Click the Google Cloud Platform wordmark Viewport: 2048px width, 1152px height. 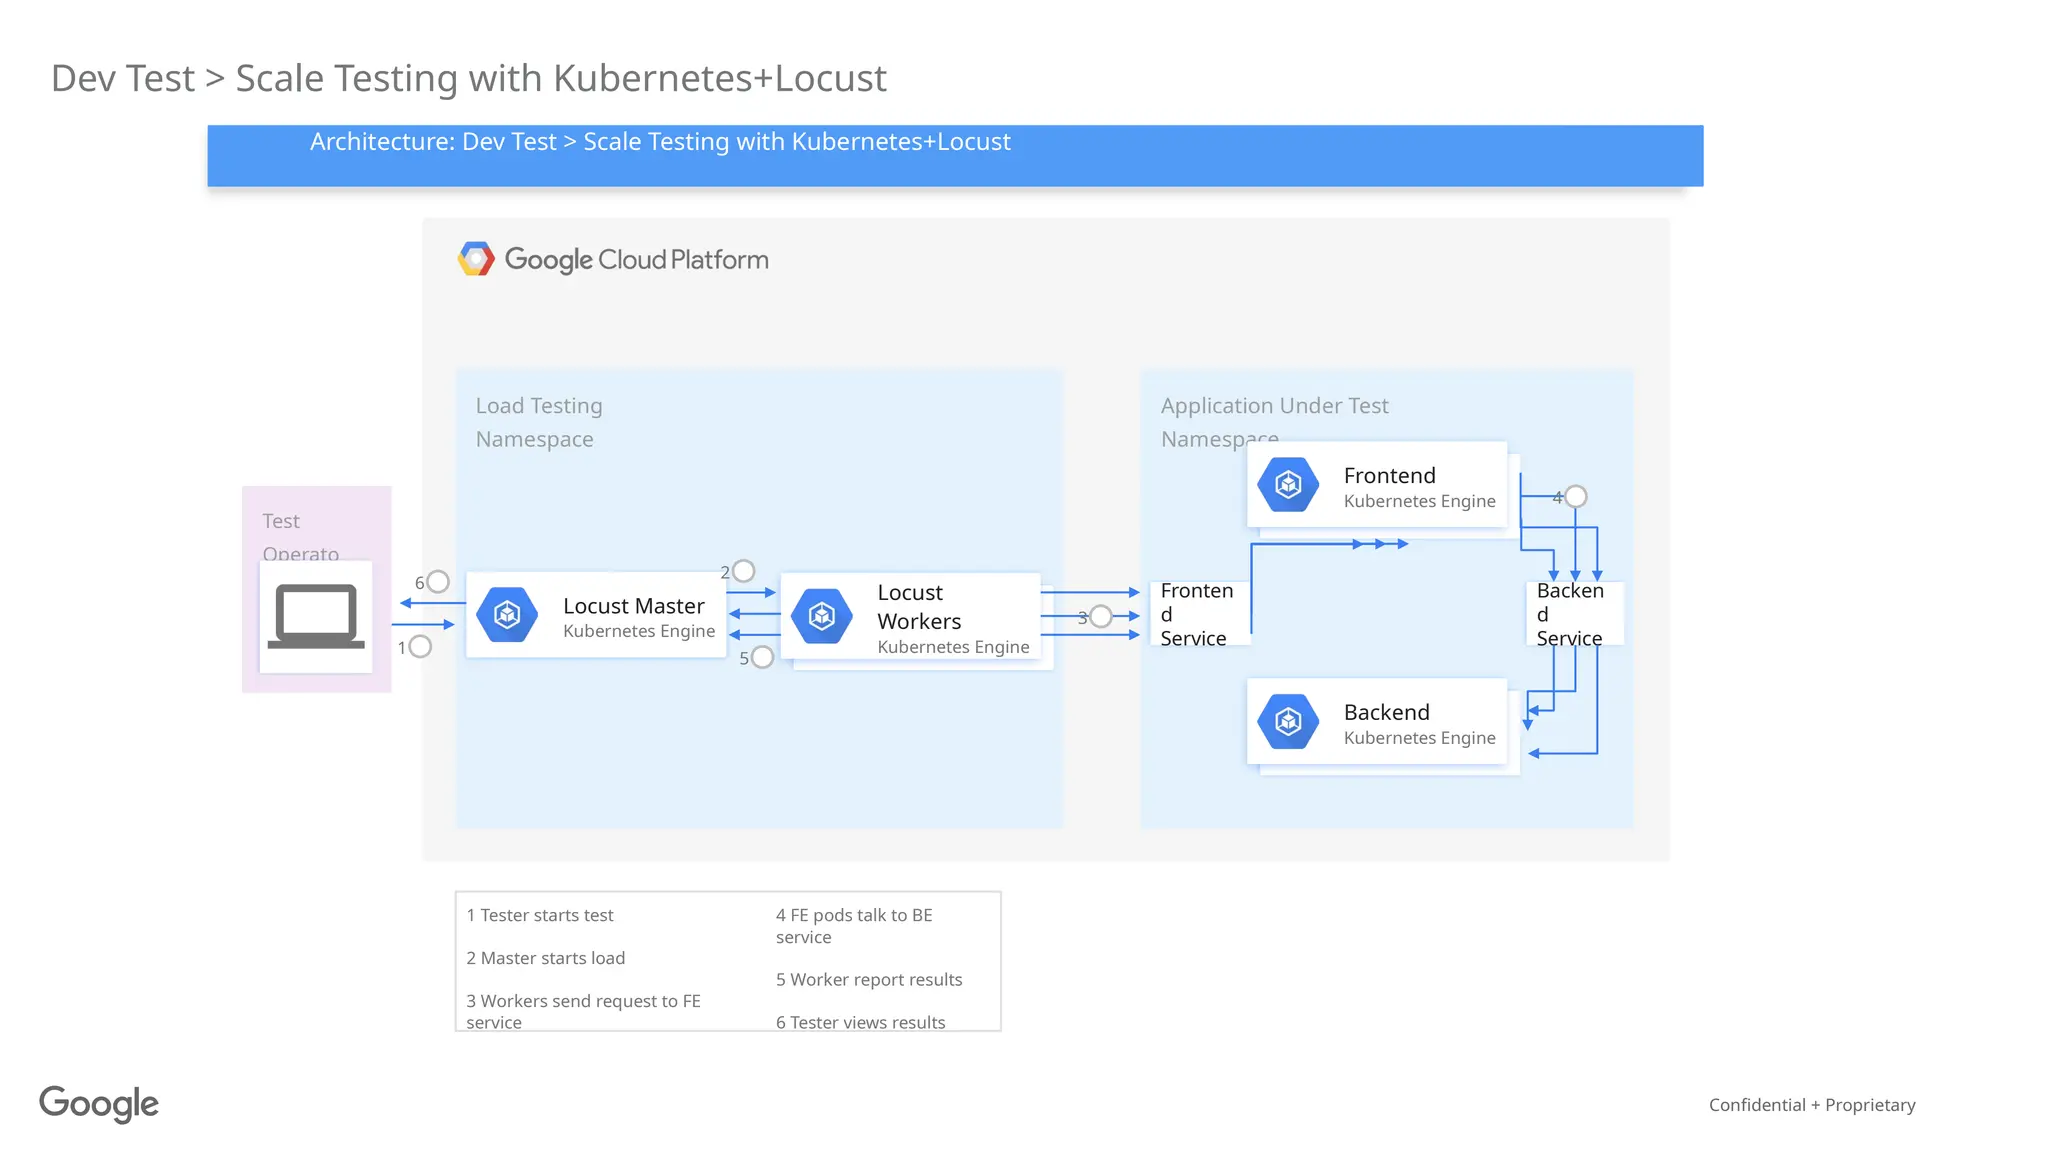[x=637, y=260]
